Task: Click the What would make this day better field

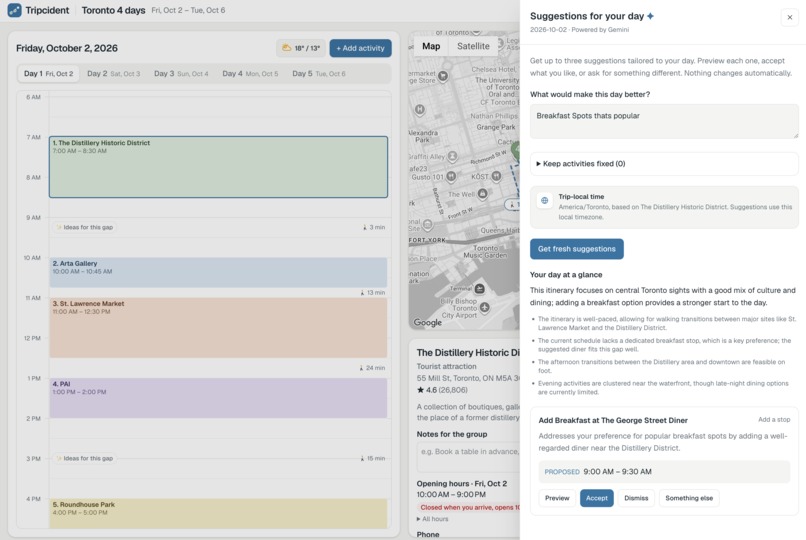Action: click(x=664, y=121)
